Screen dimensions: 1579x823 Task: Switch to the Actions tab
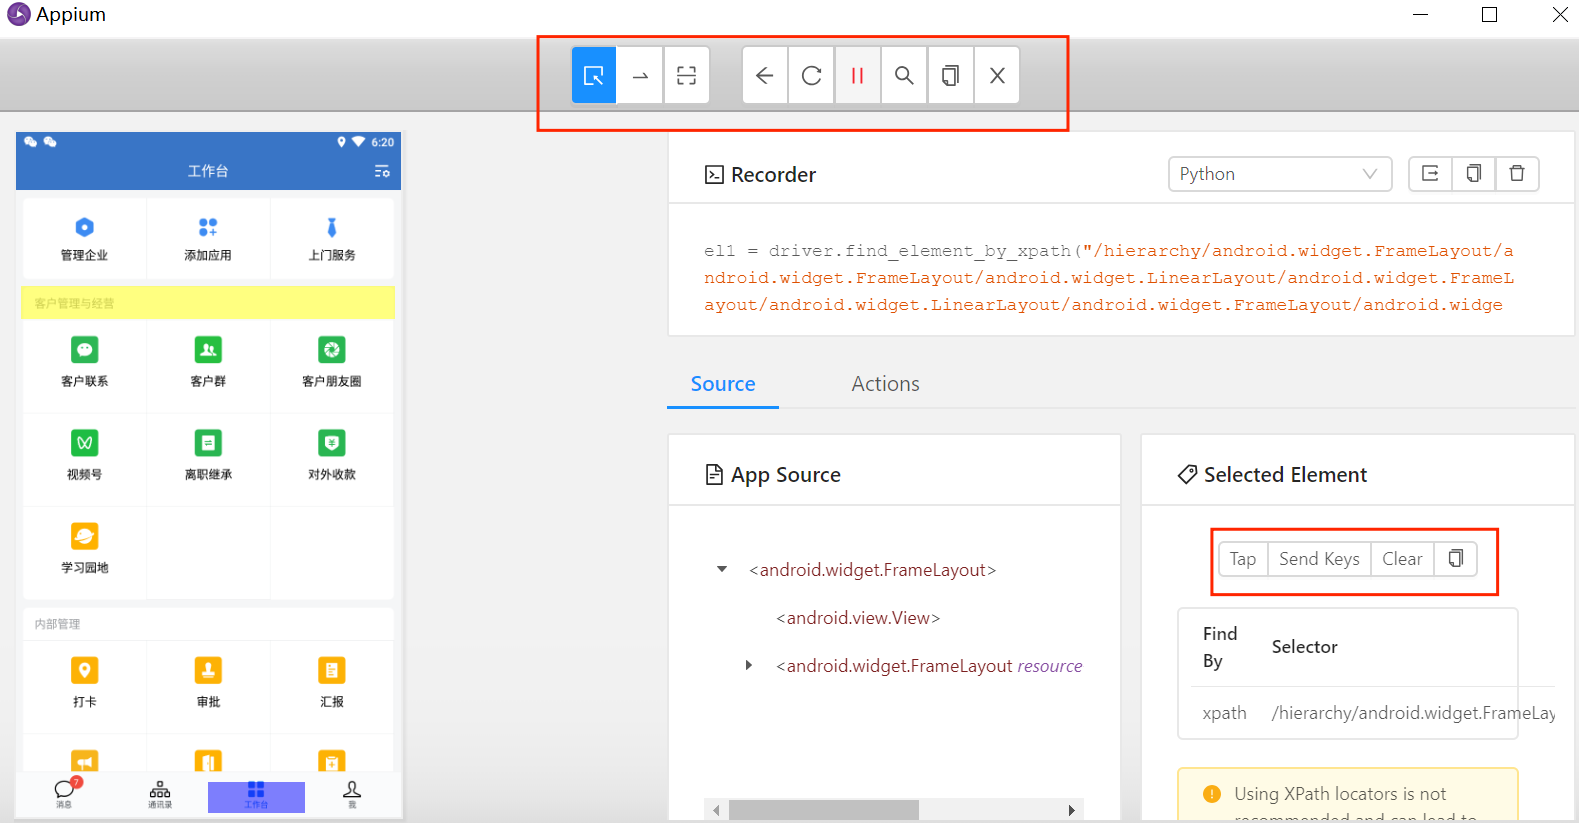(x=885, y=384)
